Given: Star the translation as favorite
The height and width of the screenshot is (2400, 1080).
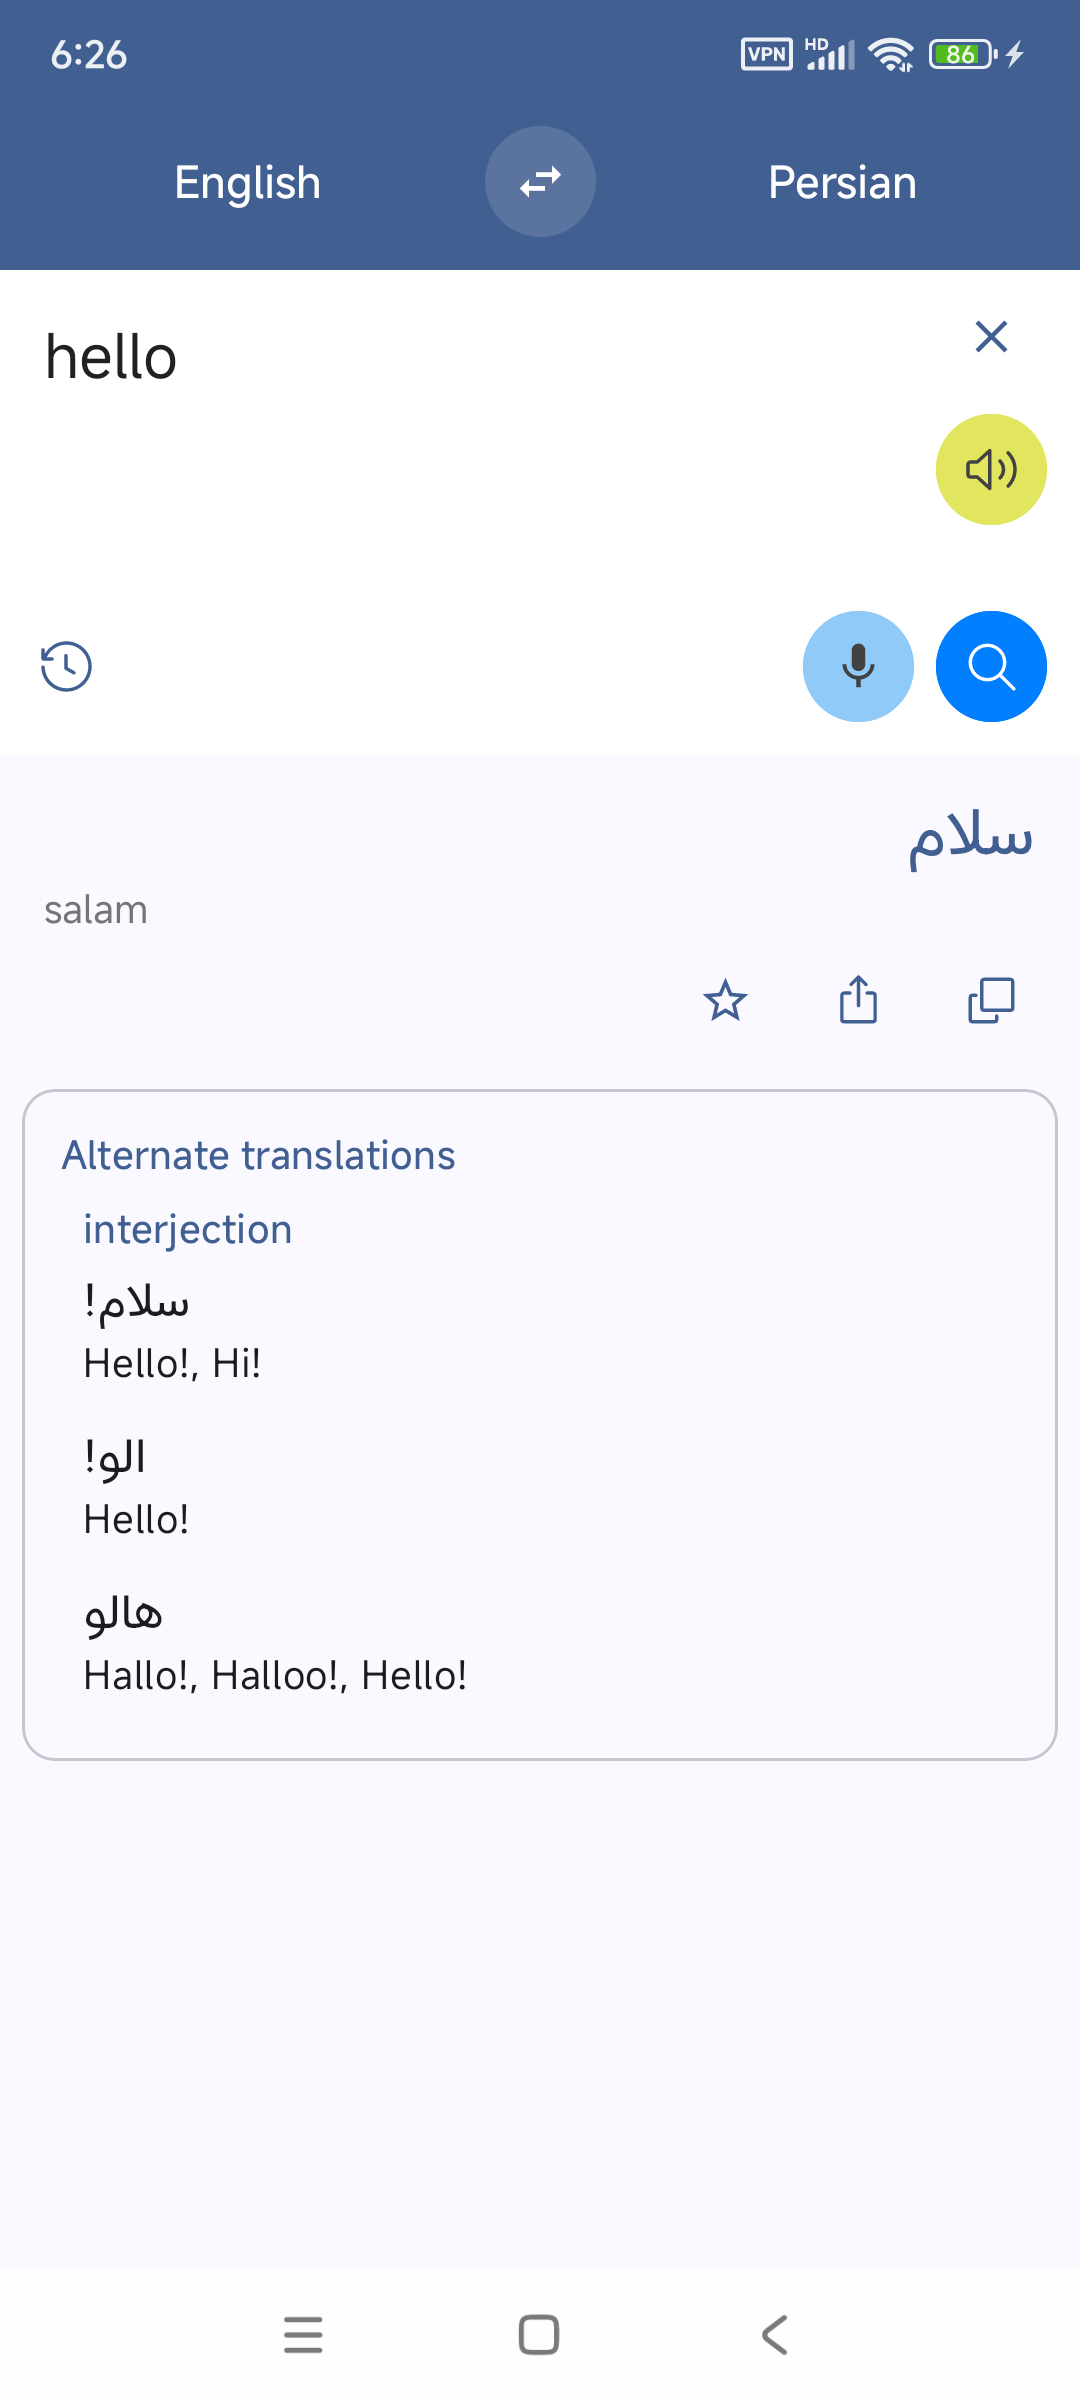Looking at the screenshot, I should point(725,1000).
